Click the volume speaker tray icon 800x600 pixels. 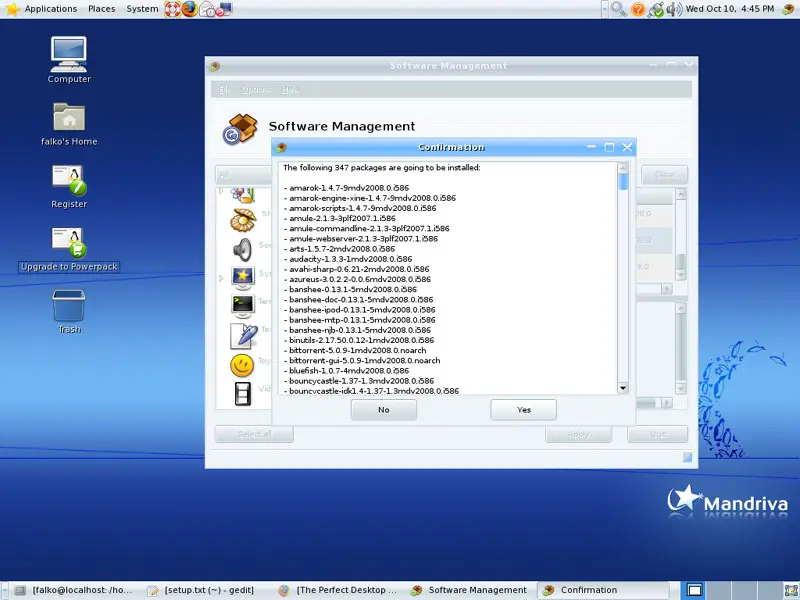pos(673,9)
